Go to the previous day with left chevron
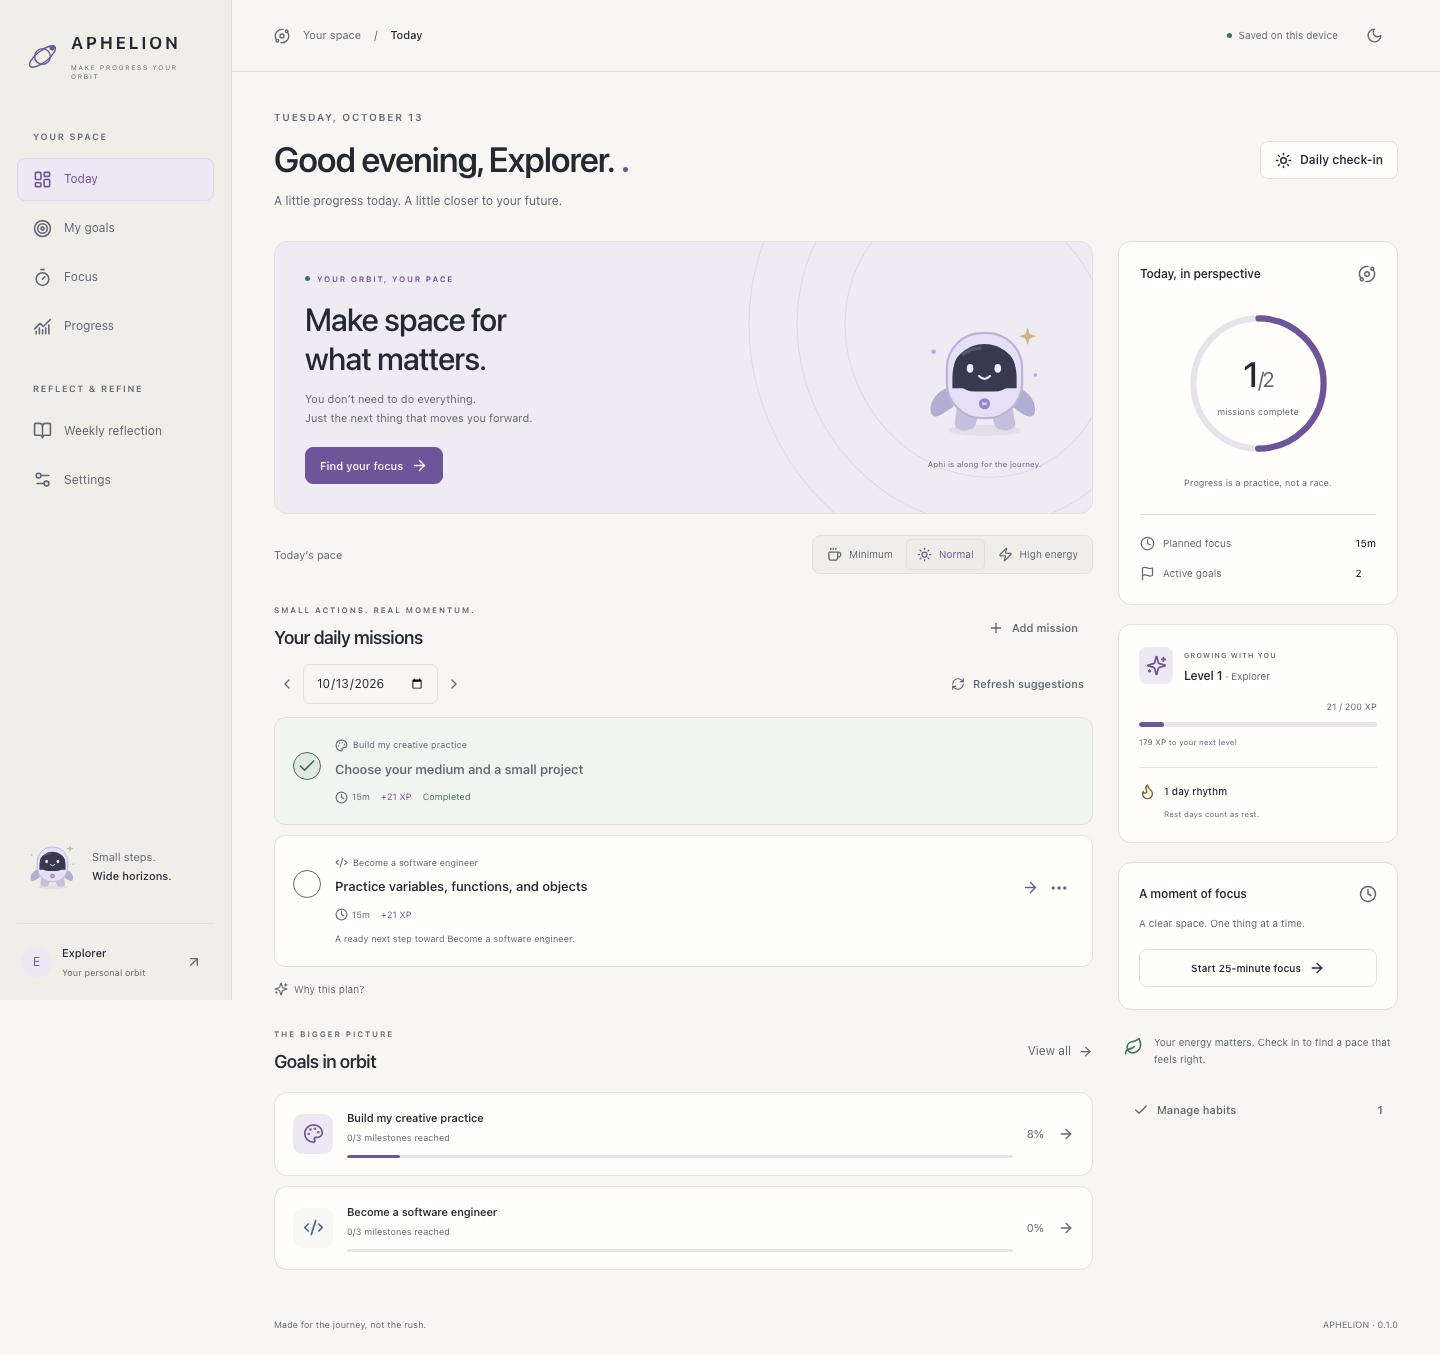This screenshot has height=1355, width=1440. tap(287, 684)
